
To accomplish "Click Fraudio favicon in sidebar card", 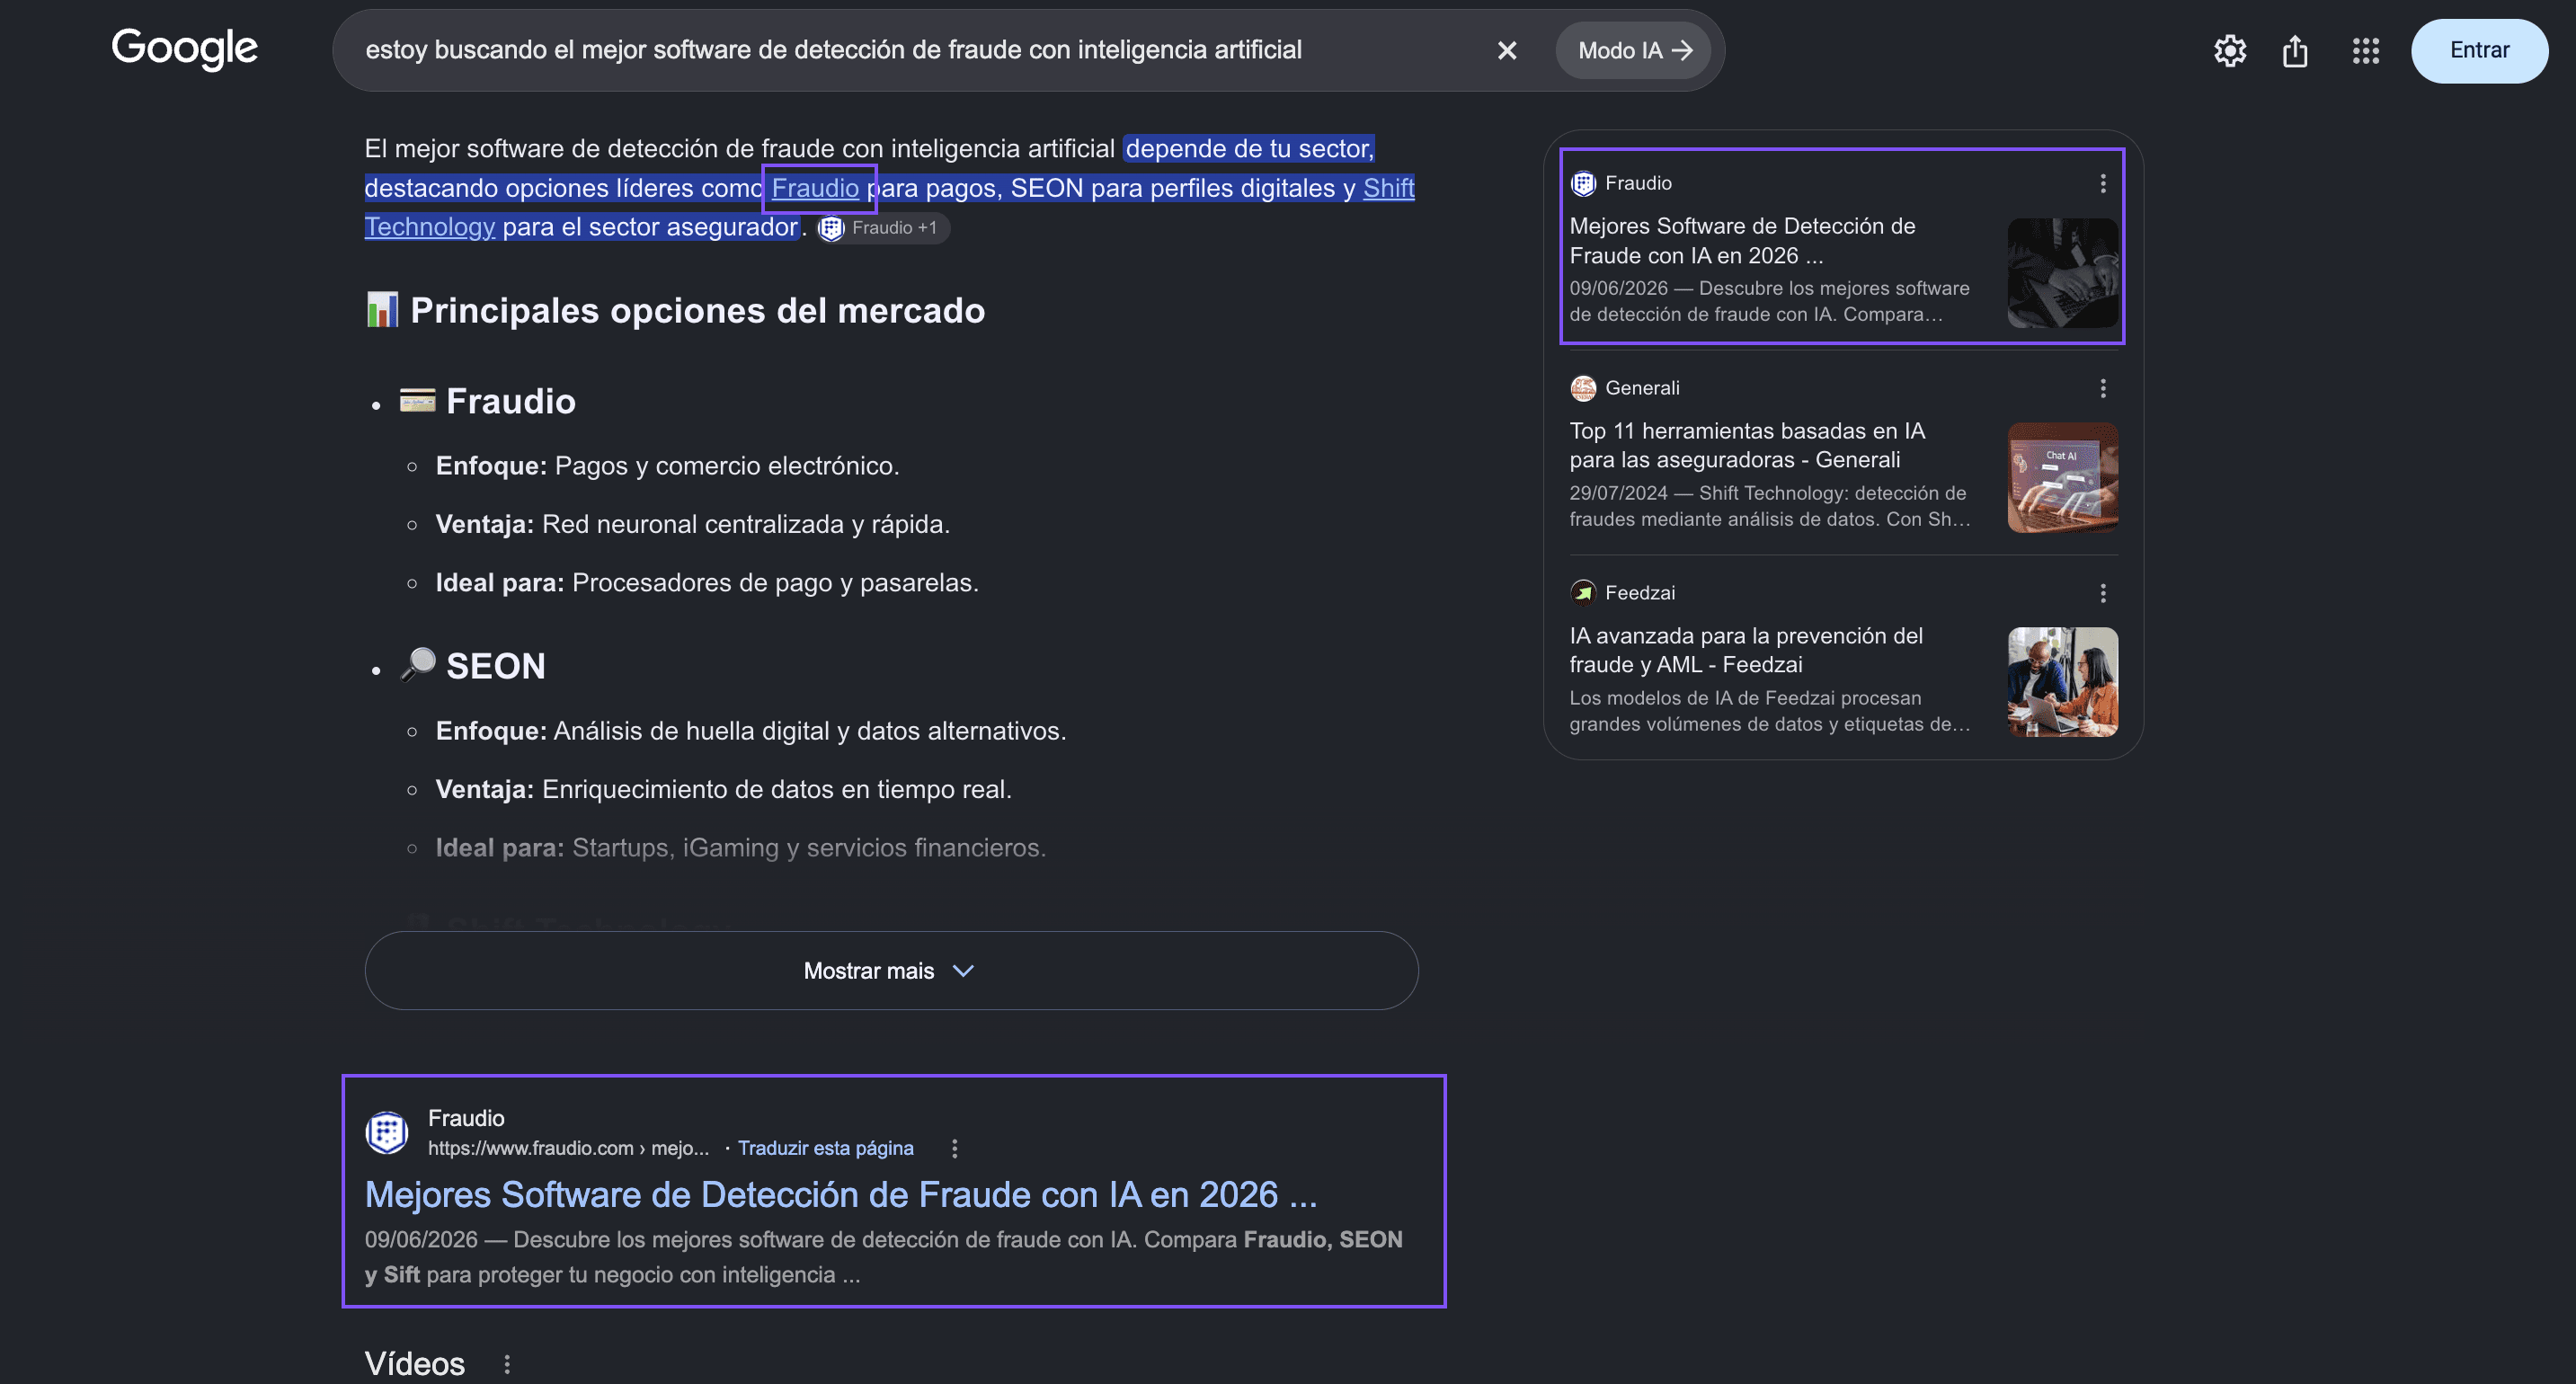I will point(1583,183).
